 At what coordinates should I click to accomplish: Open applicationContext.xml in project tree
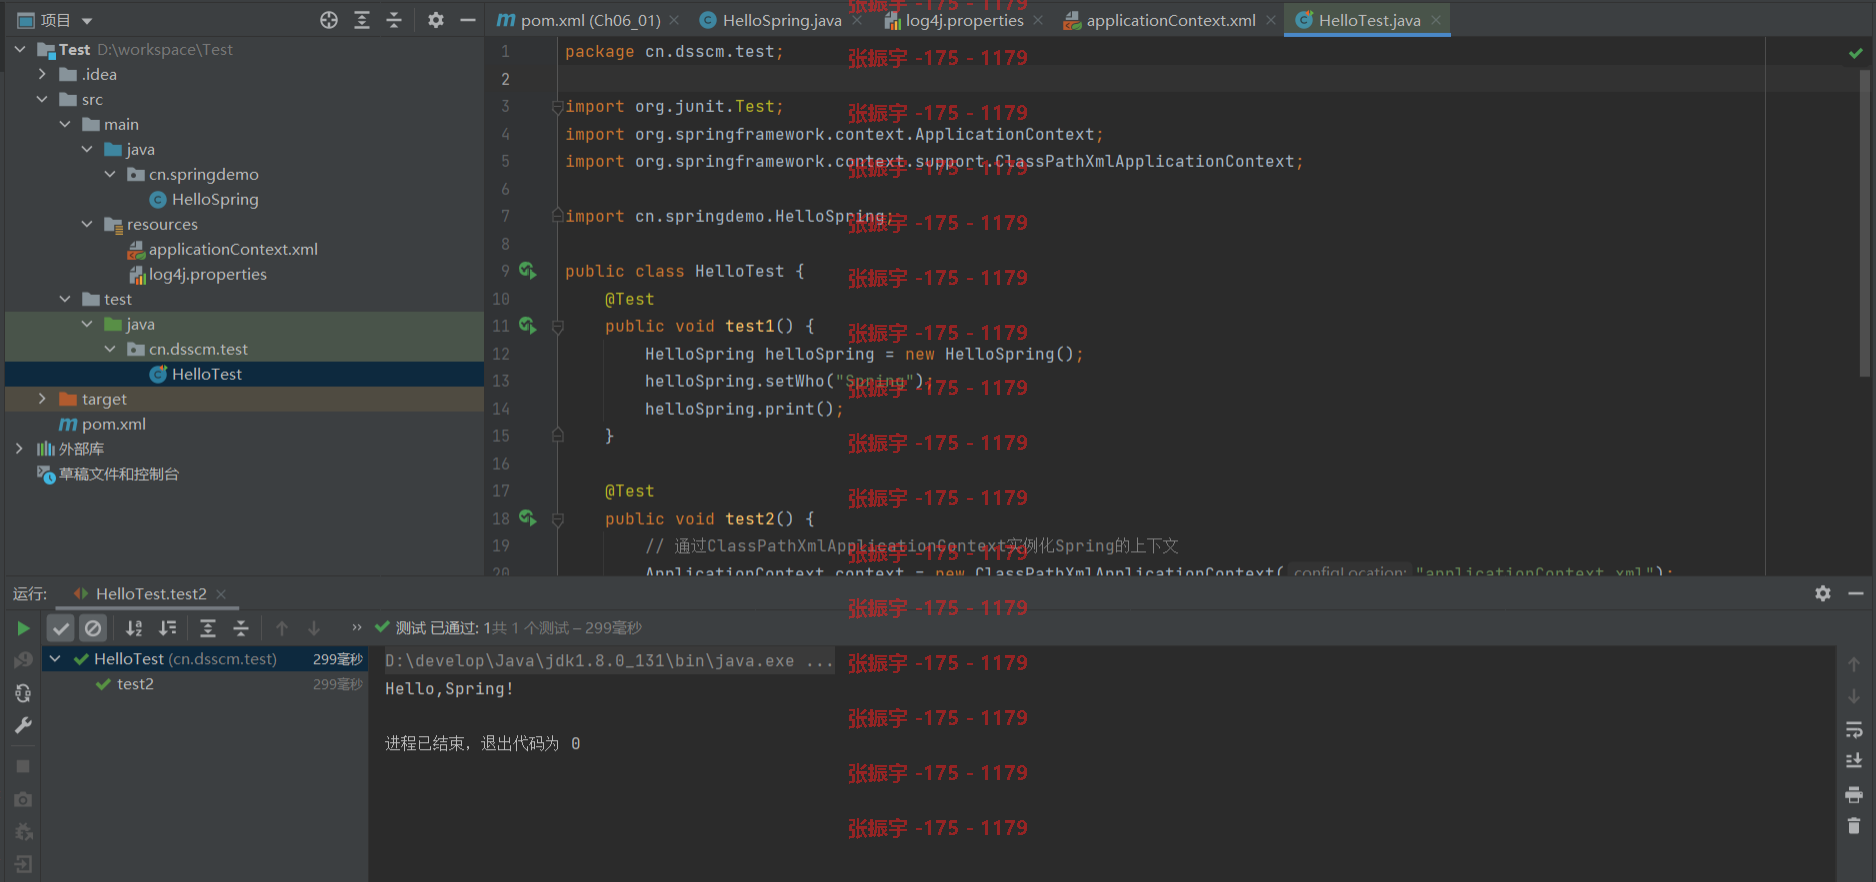[233, 249]
